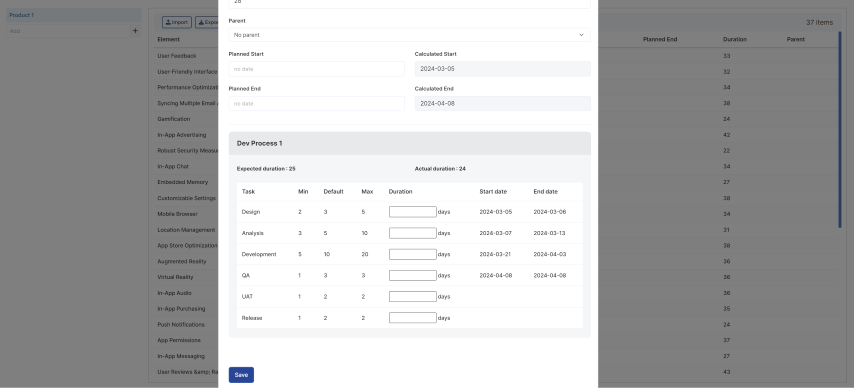Click the Actual duration : 24 label
854x388 pixels.
point(440,169)
